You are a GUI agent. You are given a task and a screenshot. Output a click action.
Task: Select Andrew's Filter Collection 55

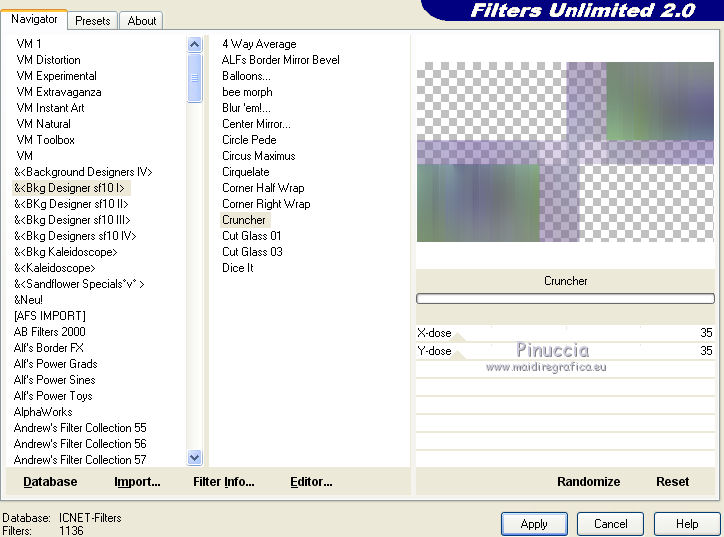click(80, 428)
